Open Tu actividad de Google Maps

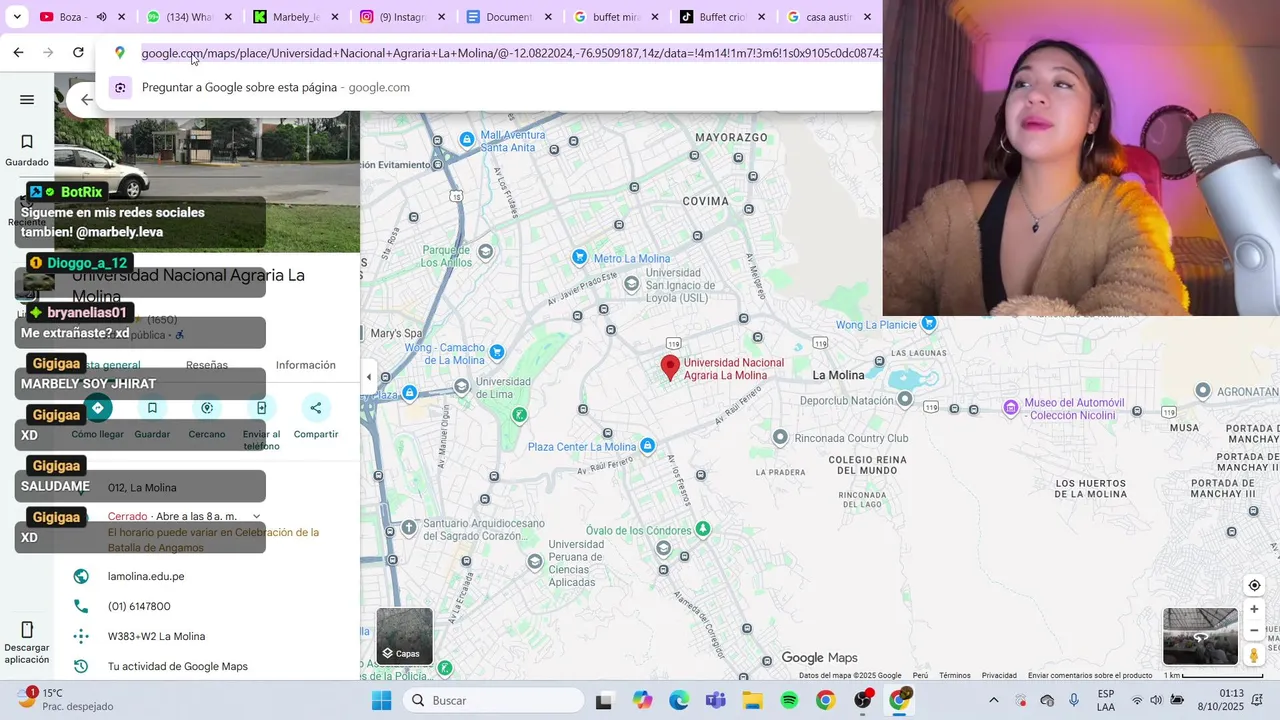tap(178, 666)
